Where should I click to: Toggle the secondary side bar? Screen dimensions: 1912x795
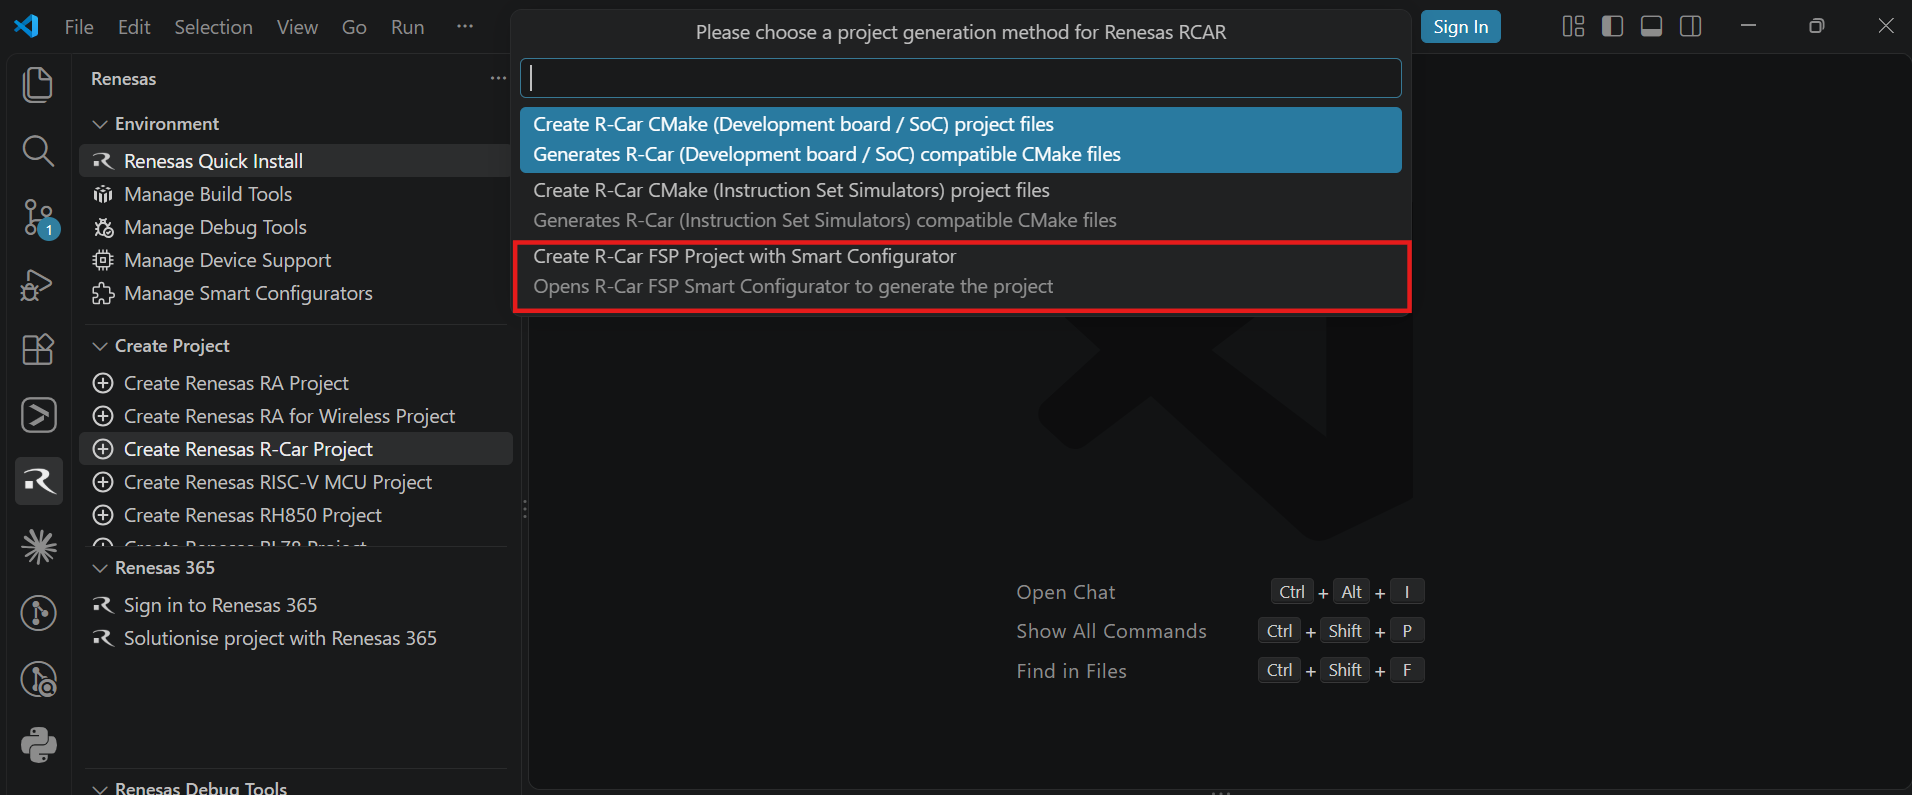coord(1691,27)
